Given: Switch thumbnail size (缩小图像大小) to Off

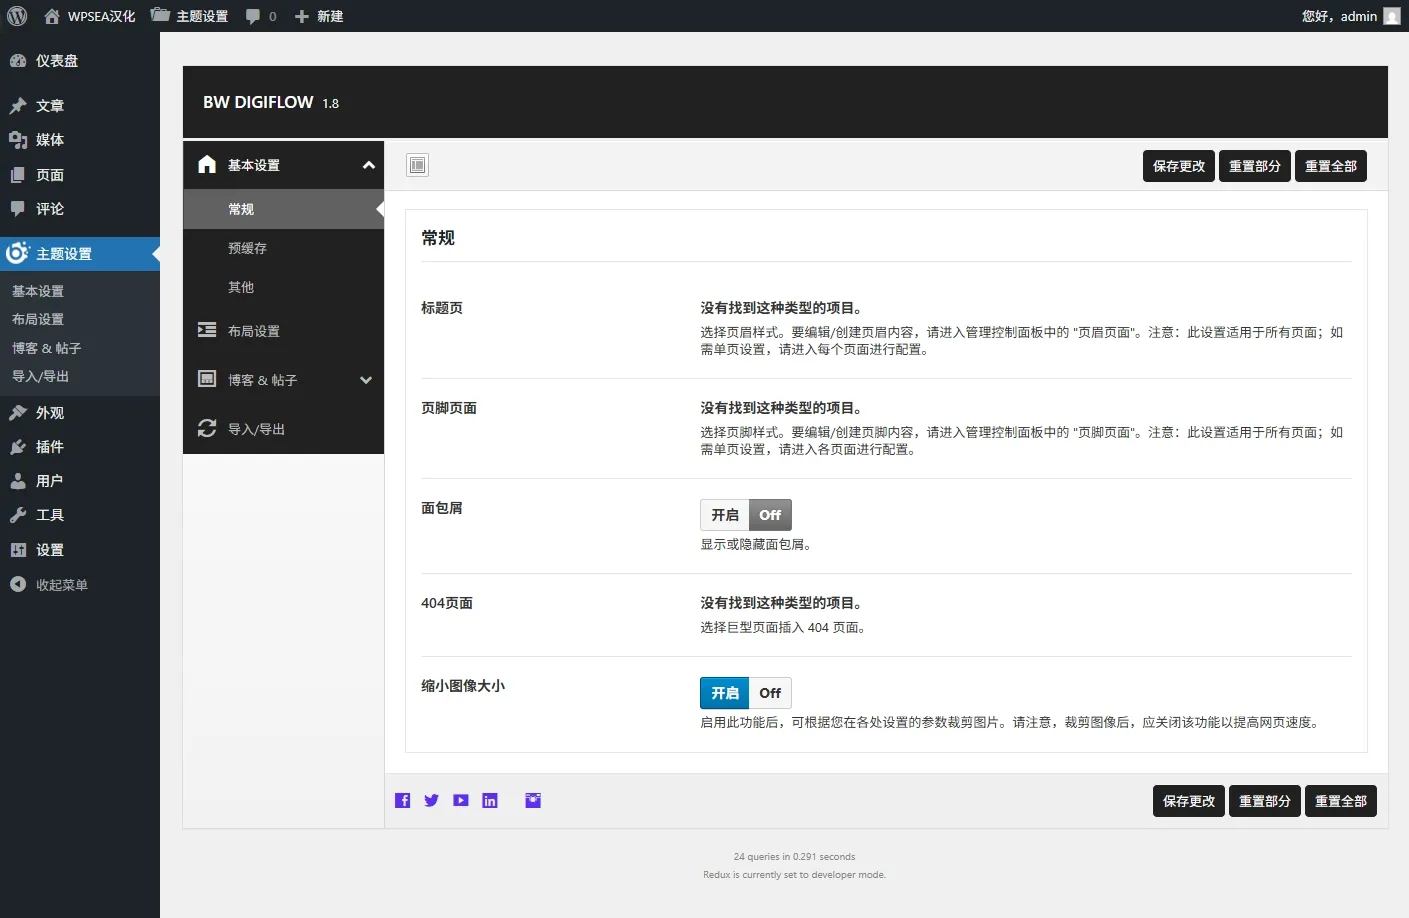Looking at the screenshot, I should pos(770,693).
